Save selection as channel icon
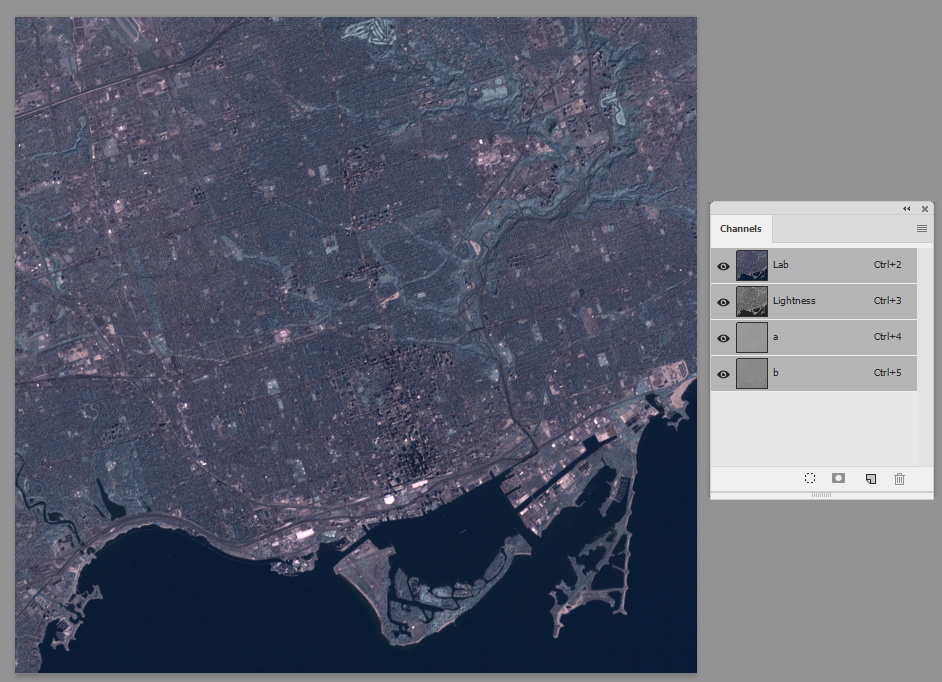Viewport: 942px width, 682px height. coord(839,478)
